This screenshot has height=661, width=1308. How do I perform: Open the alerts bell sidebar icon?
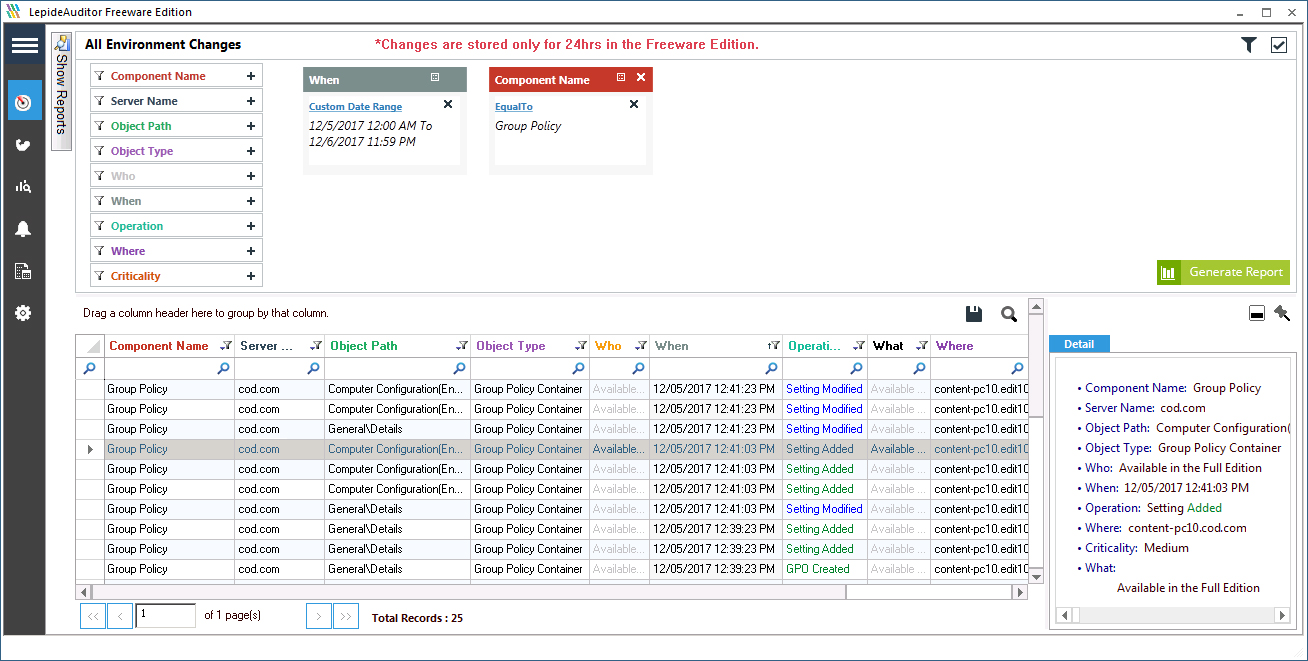point(23,229)
